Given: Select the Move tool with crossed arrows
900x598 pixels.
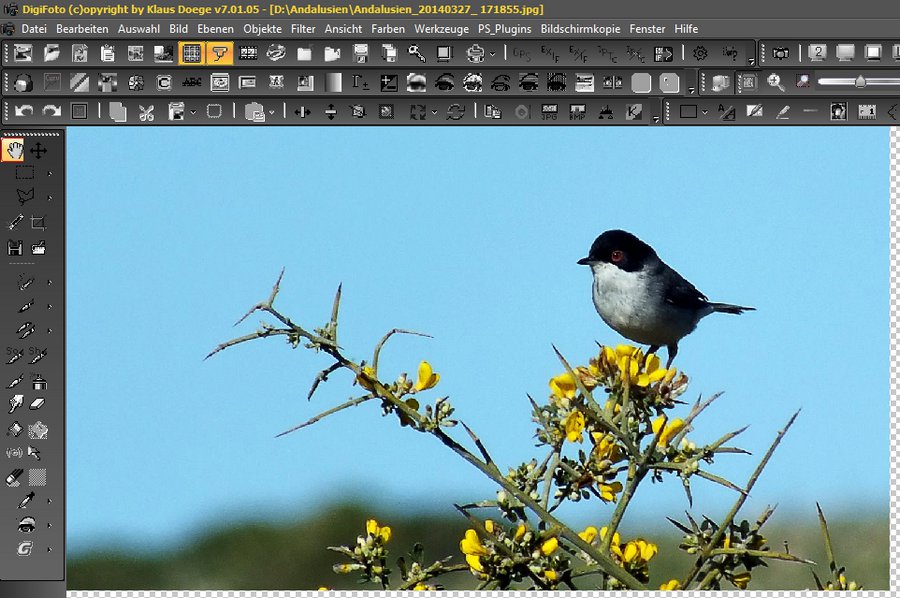Looking at the screenshot, I should tap(38, 151).
